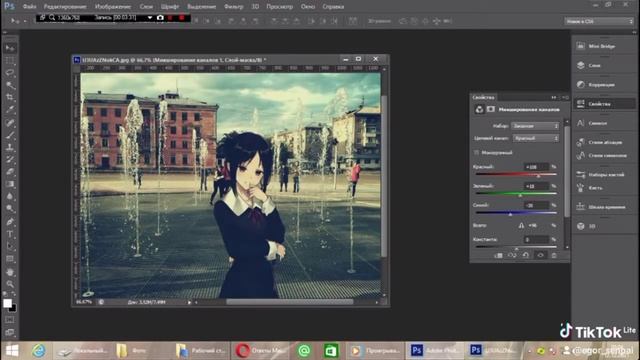Click the foreground white color swatch
The image size is (640, 360).
pyautogui.click(x=7, y=303)
